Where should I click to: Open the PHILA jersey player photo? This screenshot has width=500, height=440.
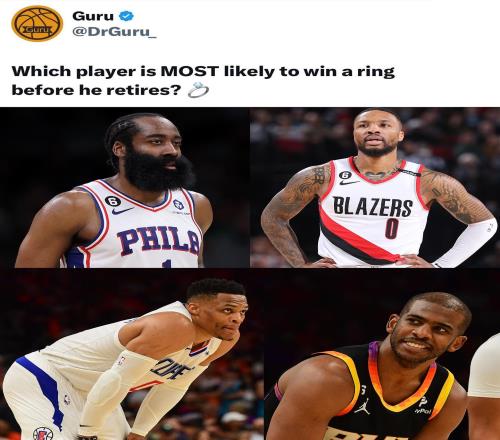coord(124,187)
